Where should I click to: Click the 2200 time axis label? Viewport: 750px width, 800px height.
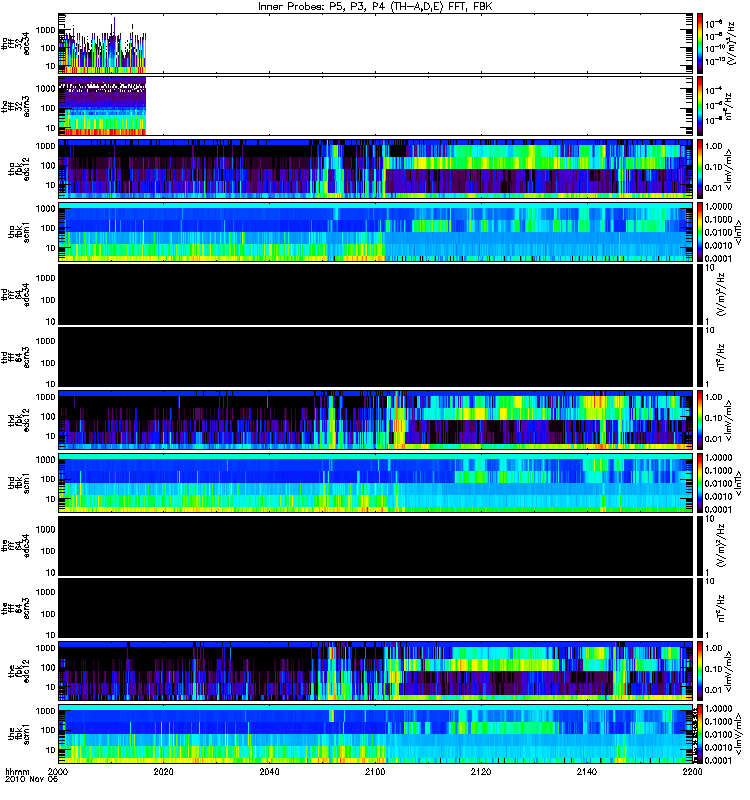point(692,772)
